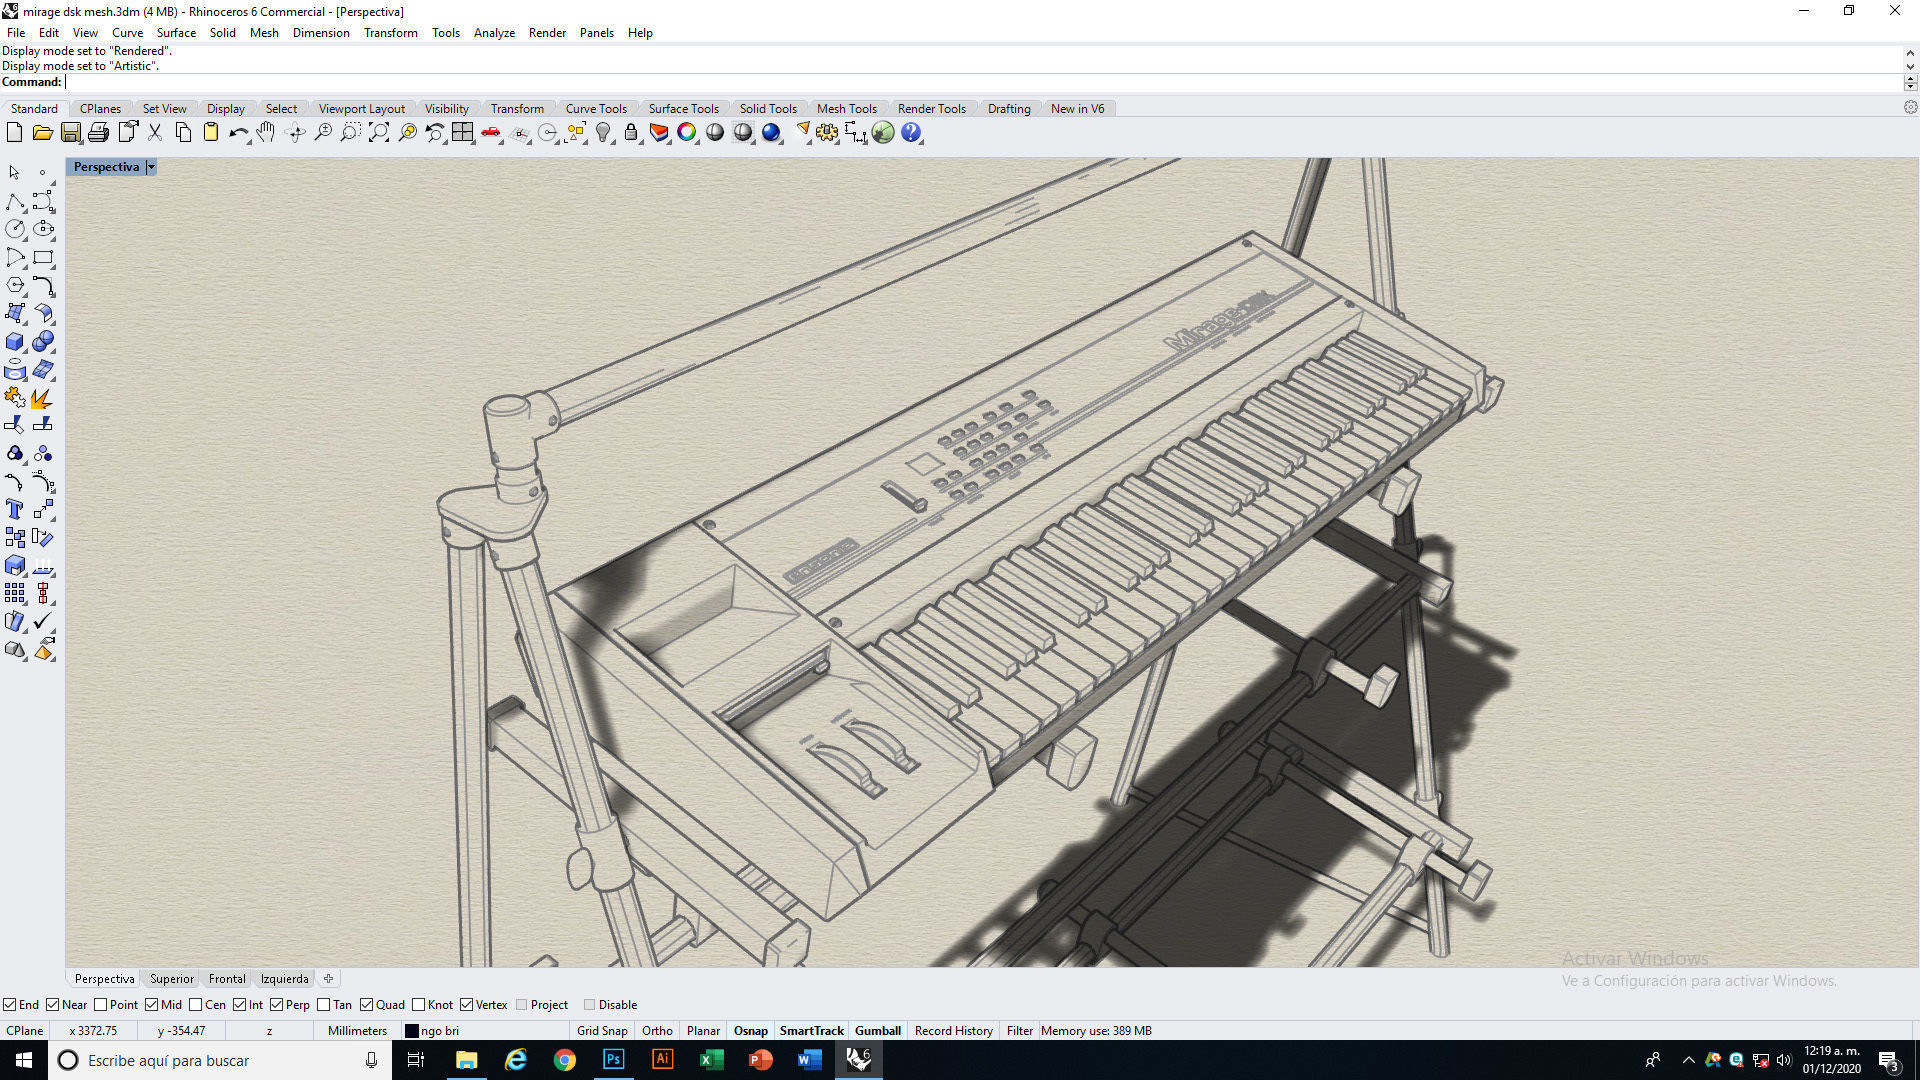The image size is (1920, 1080).
Task: Enable the Cen osnap checkbox
Action: click(x=196, y=1005)
